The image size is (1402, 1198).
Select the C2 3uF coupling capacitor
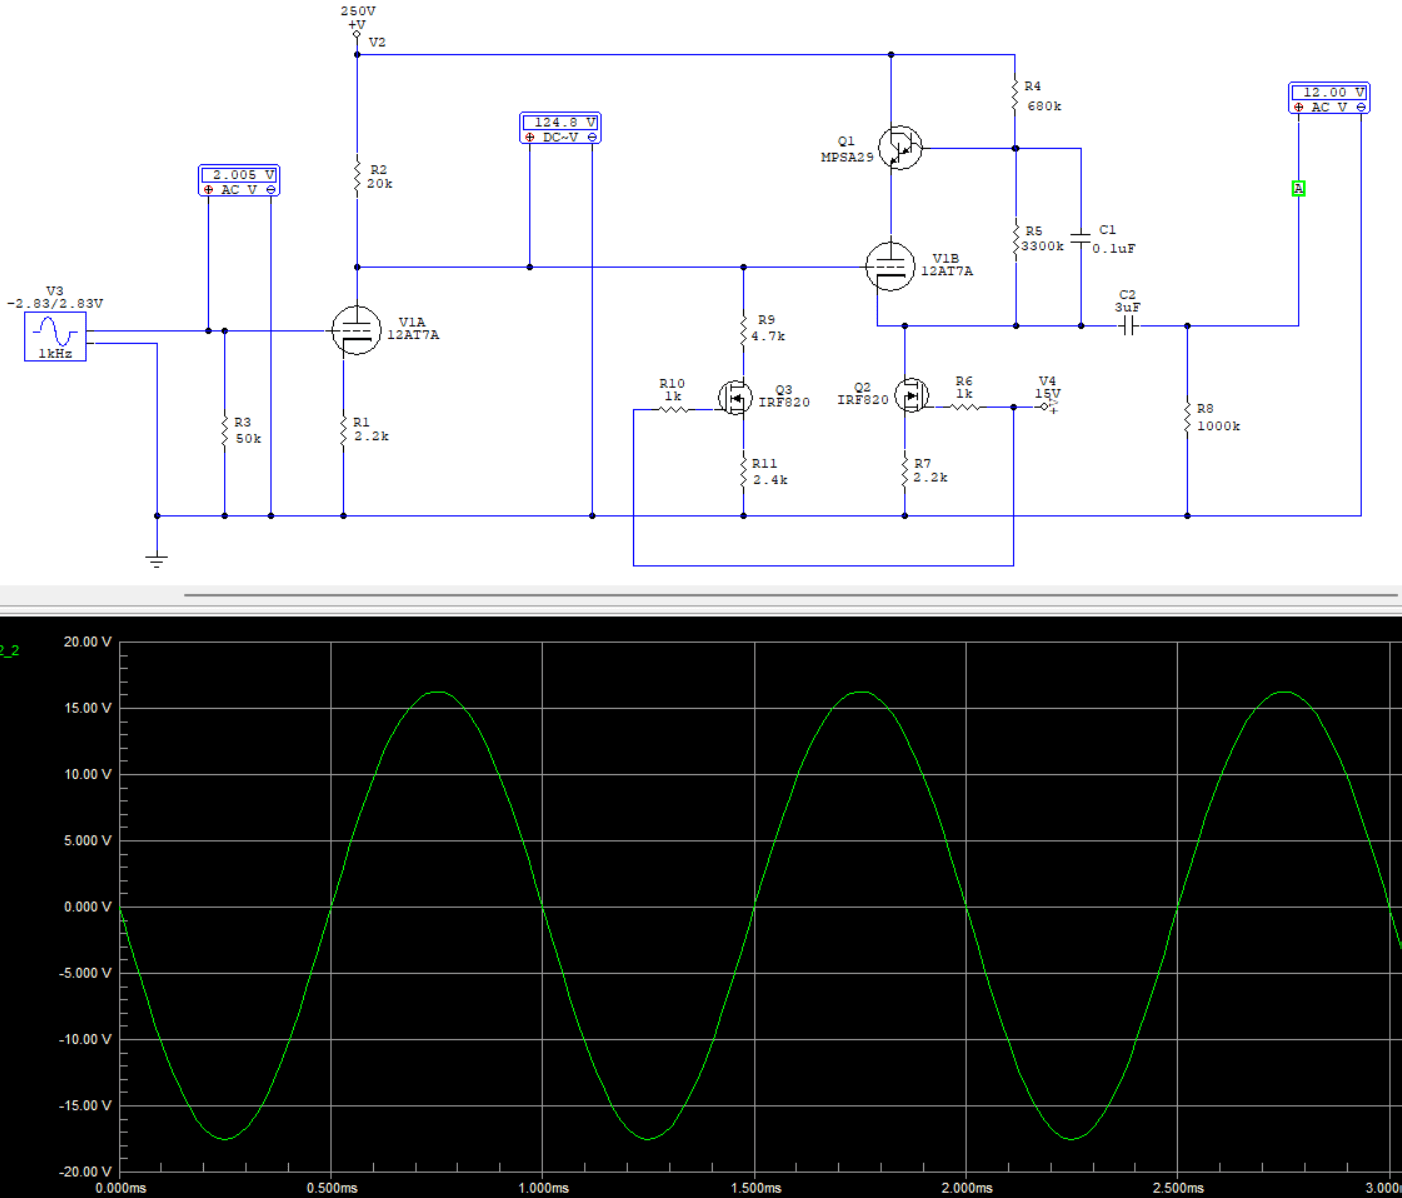point(1128,326)
